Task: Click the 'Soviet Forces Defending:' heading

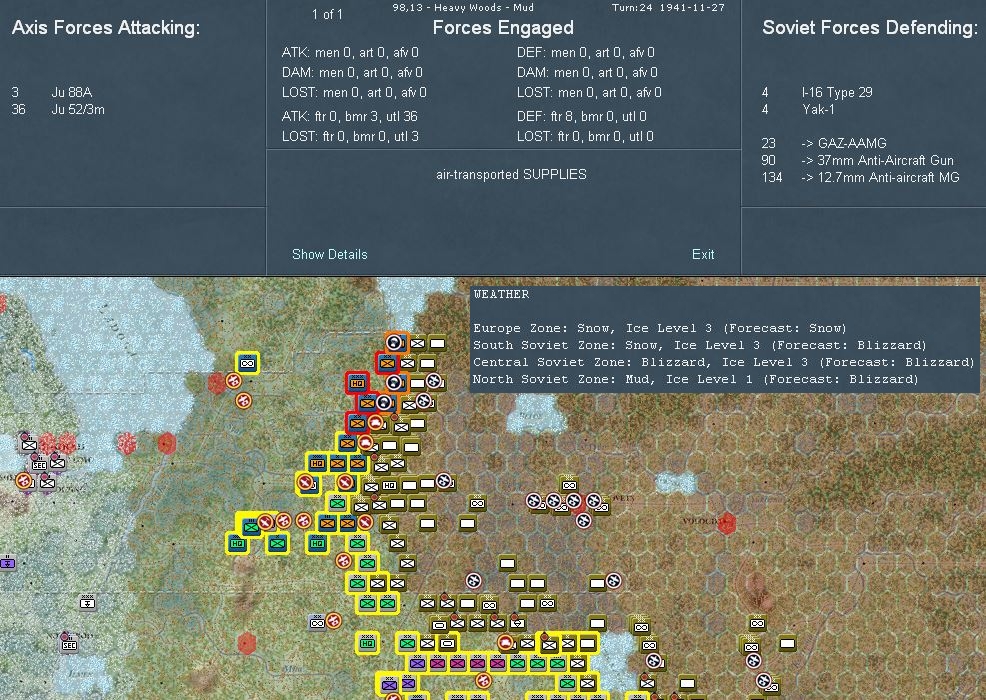Action: coord(870,28)
